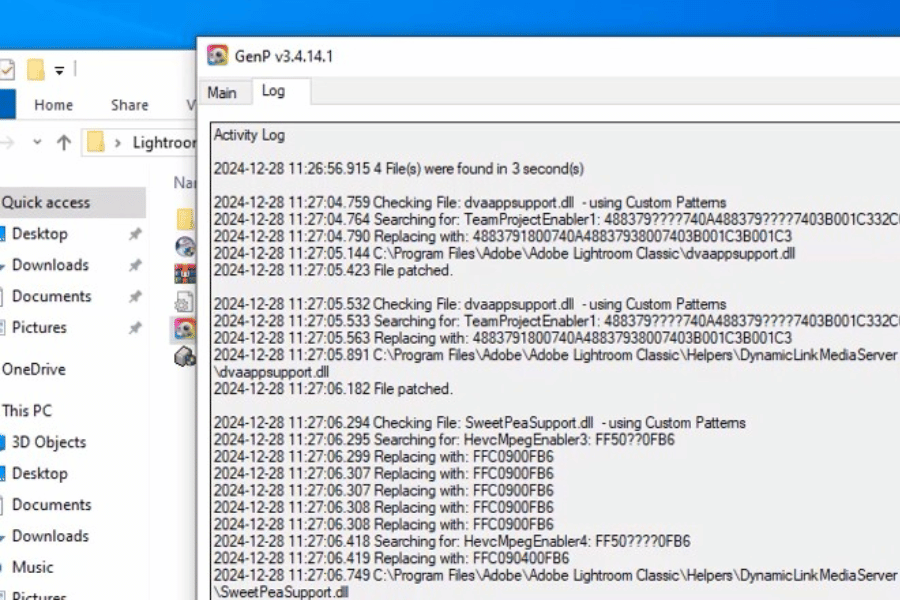Select Quick access in the navigation pane

[x=46, y=202]
